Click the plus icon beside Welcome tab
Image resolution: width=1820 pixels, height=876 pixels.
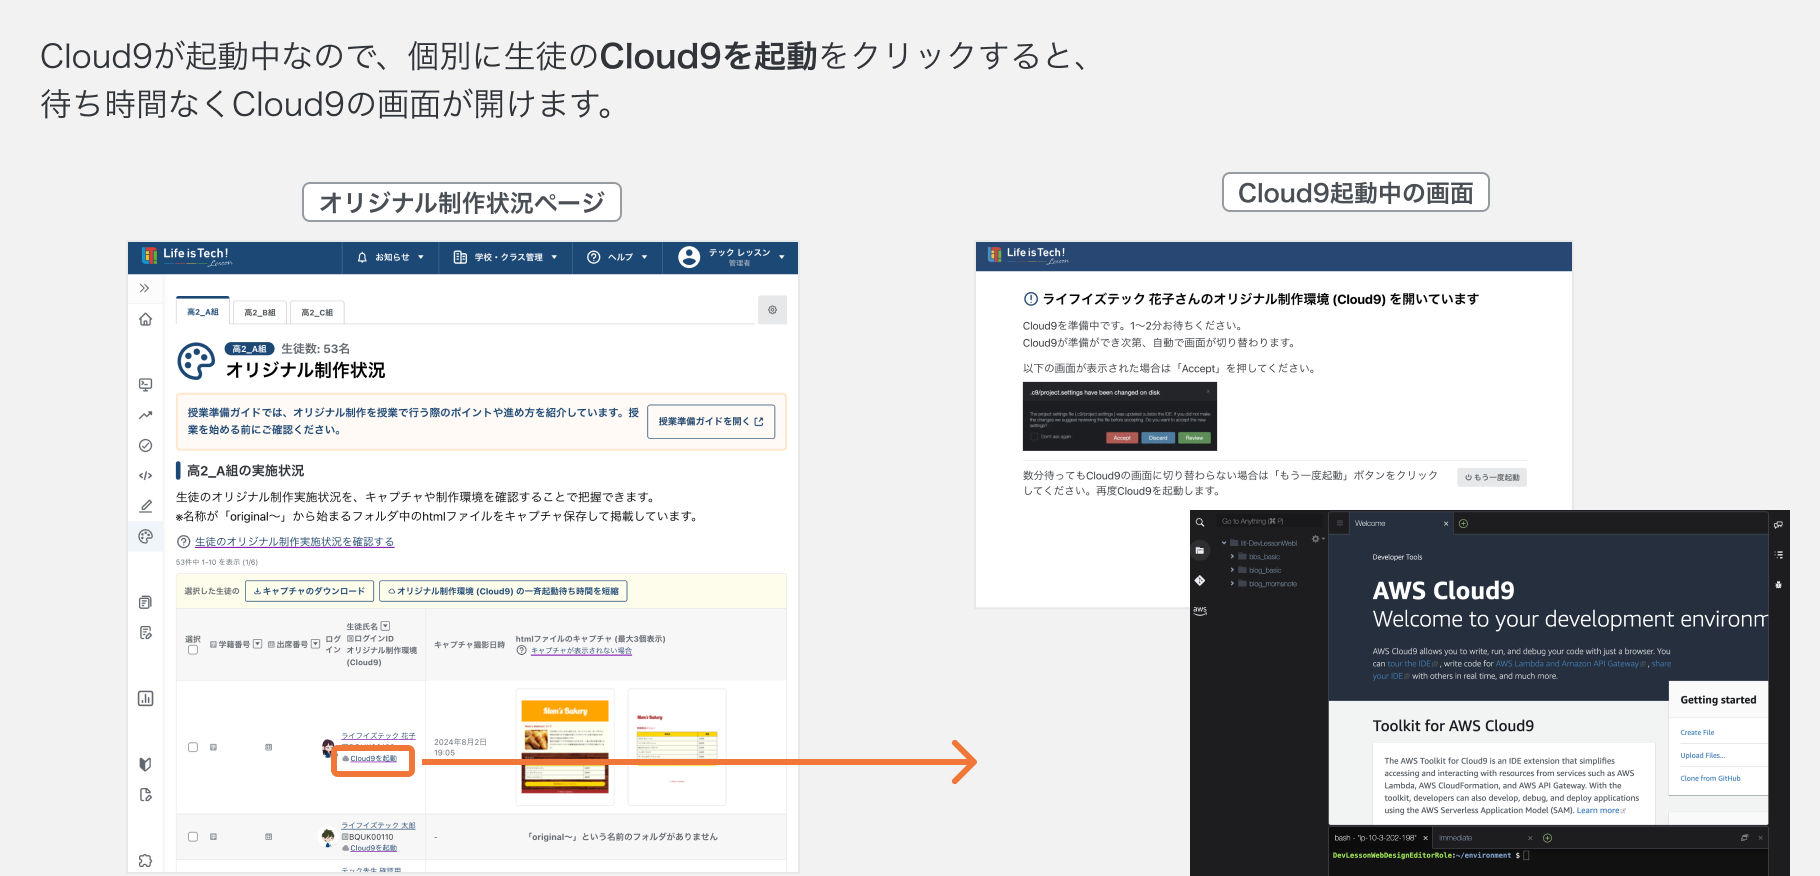[1463, 523]
